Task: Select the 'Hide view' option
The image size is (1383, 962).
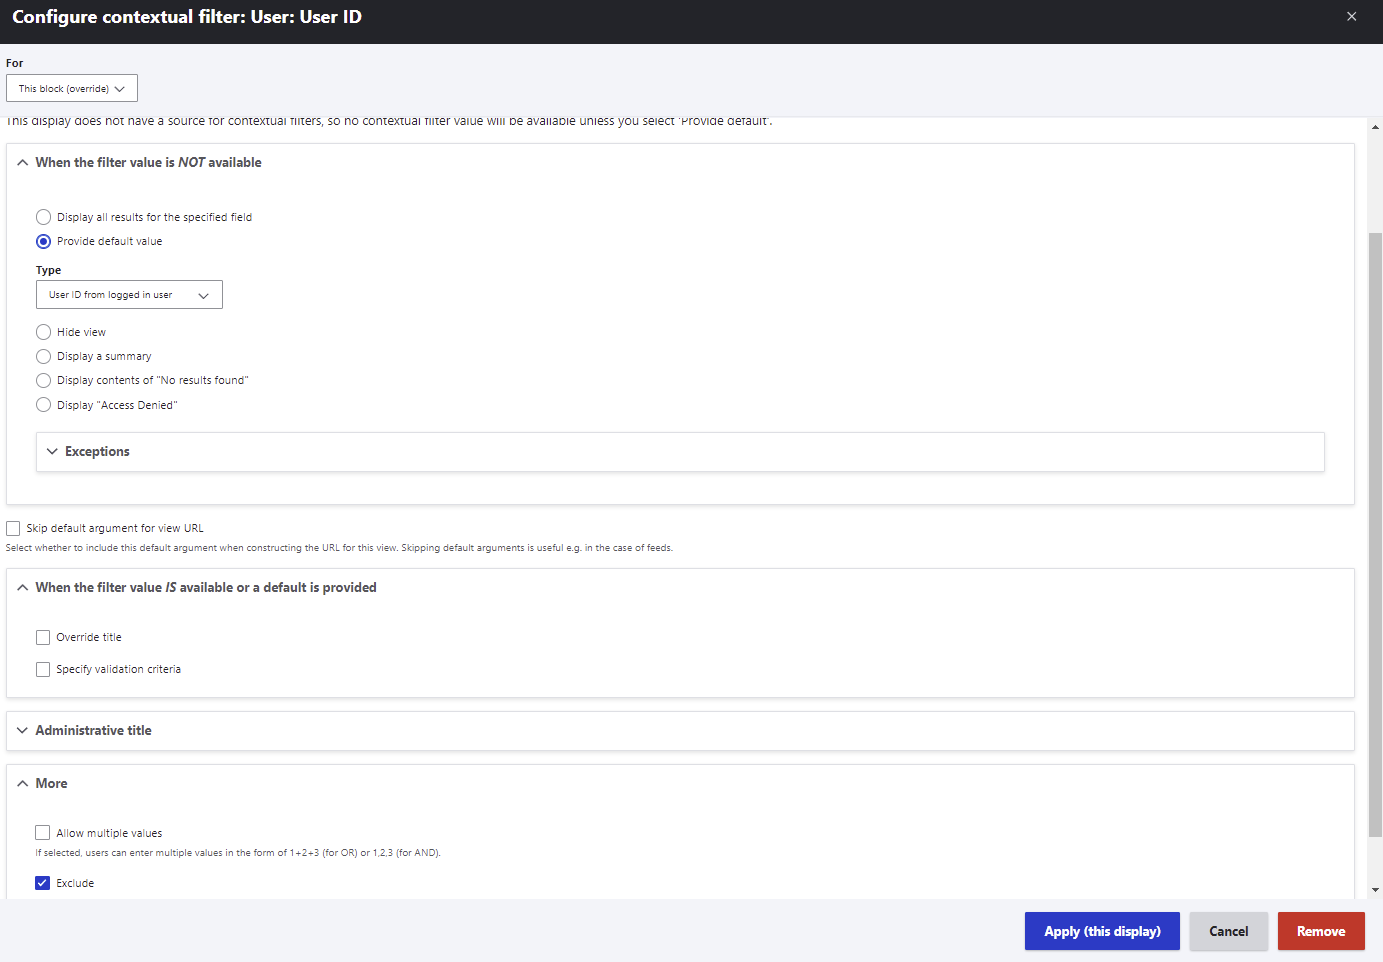Action: click(43, 331)
